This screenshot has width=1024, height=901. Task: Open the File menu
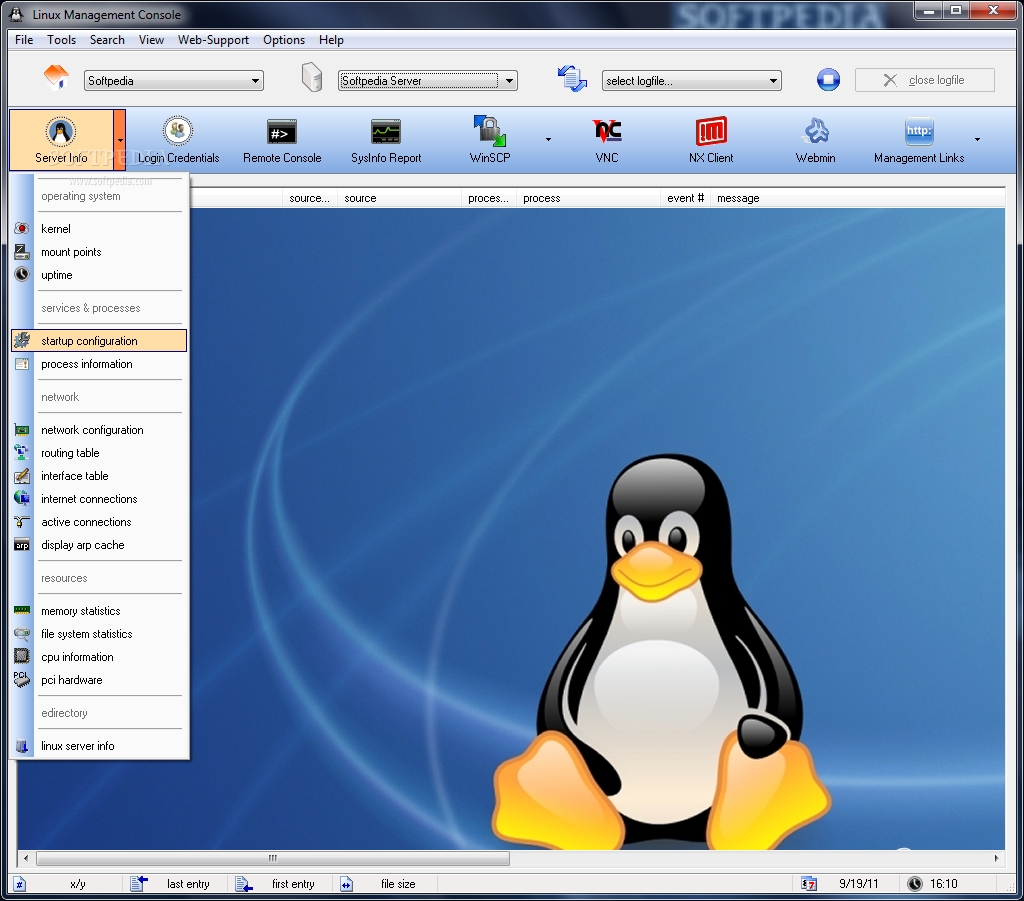pyautogui.click(x=24, y=40)
